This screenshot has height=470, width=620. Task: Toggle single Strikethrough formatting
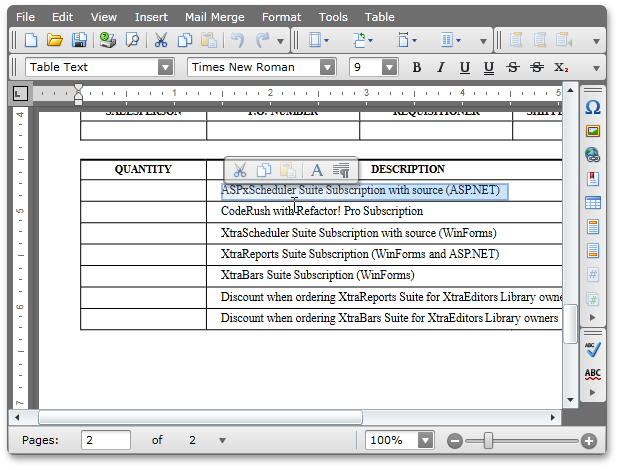[513, 68]
